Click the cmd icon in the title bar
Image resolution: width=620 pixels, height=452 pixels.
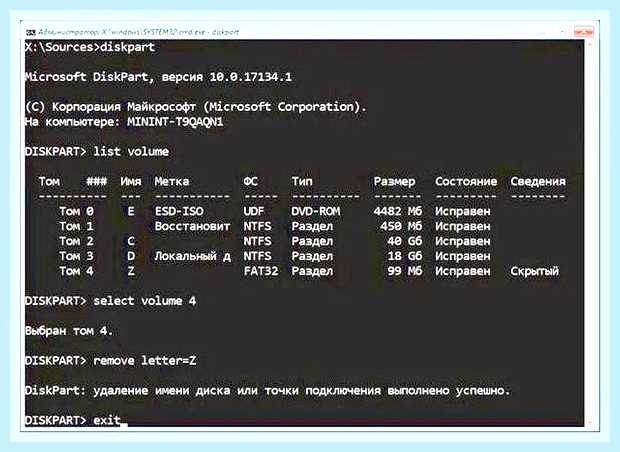coord(30,32)
